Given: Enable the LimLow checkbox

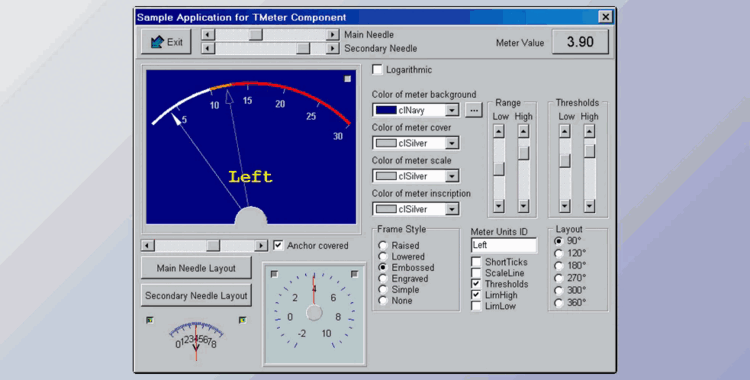Looking at the screenshot, I should tap(476, 306).
